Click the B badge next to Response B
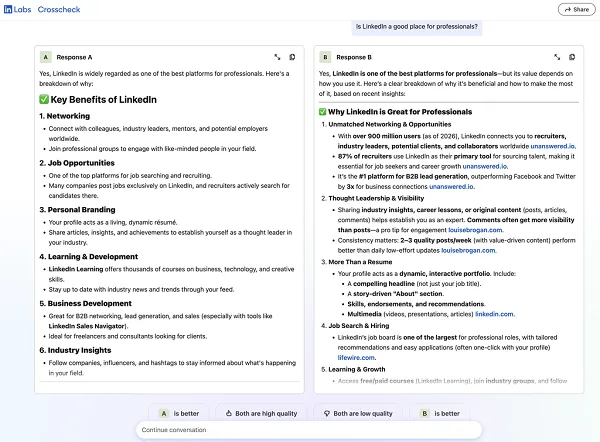Screen dimensions: 600x442 [325, 57]
